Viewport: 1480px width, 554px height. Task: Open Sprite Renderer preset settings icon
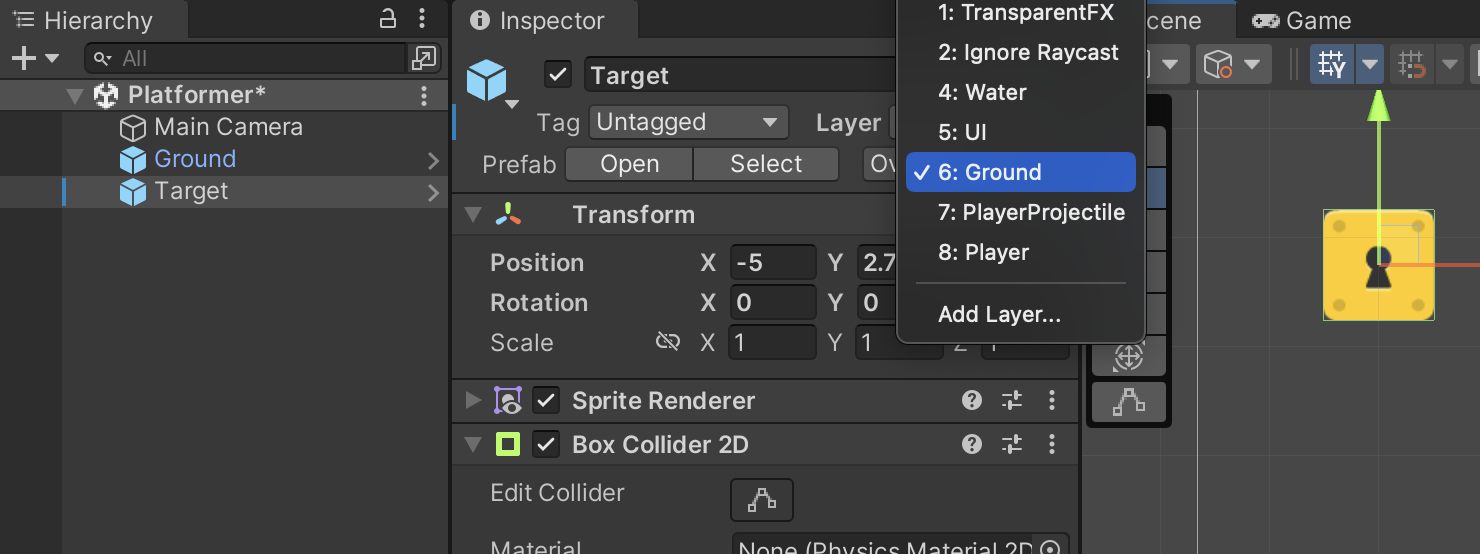pyautogui.click(x=1012, y=401)
